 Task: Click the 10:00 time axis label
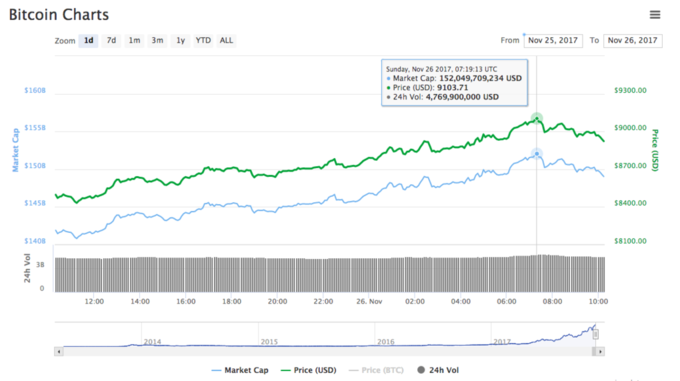click(598, 301)
